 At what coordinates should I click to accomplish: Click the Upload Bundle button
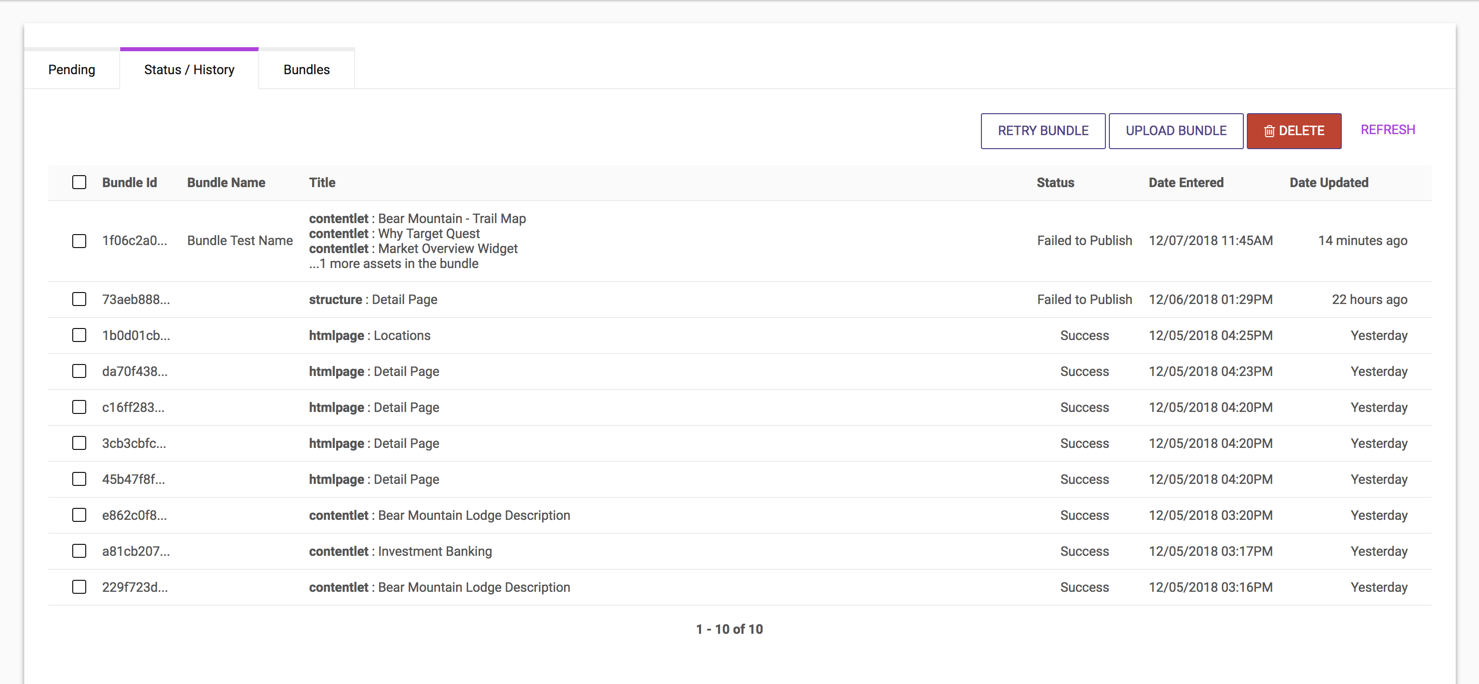[x=1175, y=131]
